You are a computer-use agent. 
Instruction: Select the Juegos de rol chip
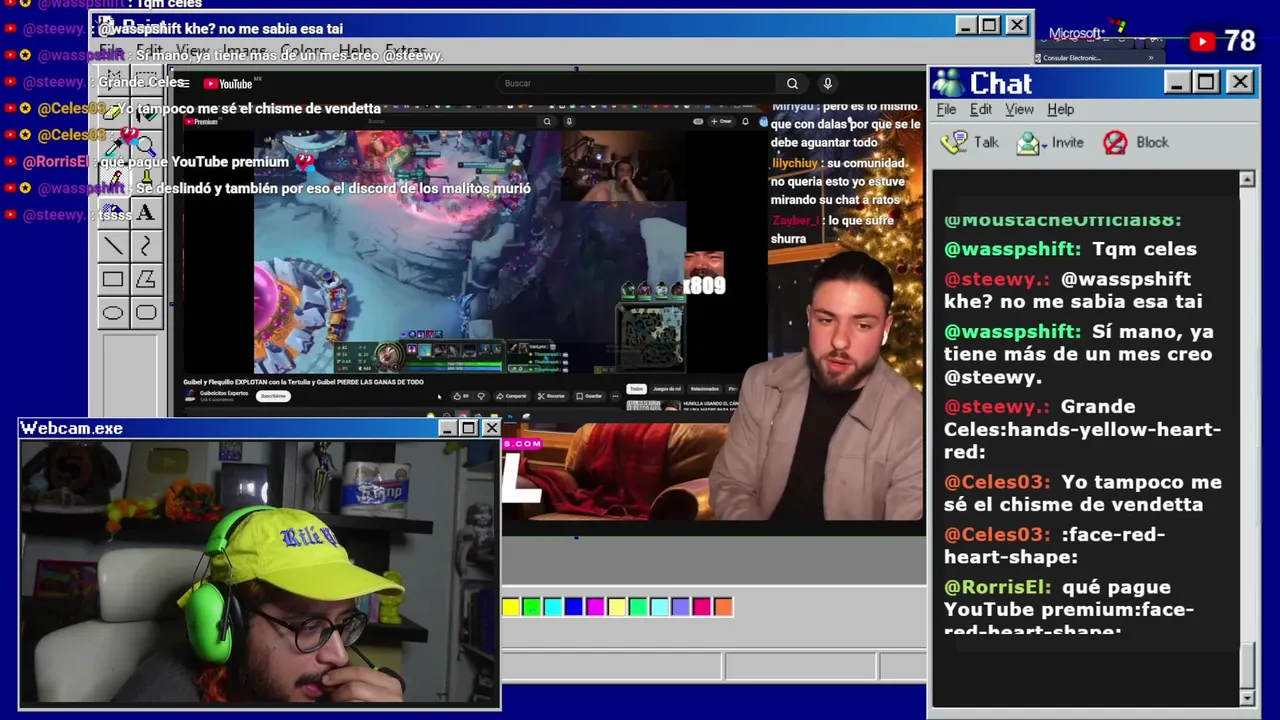[x=667, y=389]
